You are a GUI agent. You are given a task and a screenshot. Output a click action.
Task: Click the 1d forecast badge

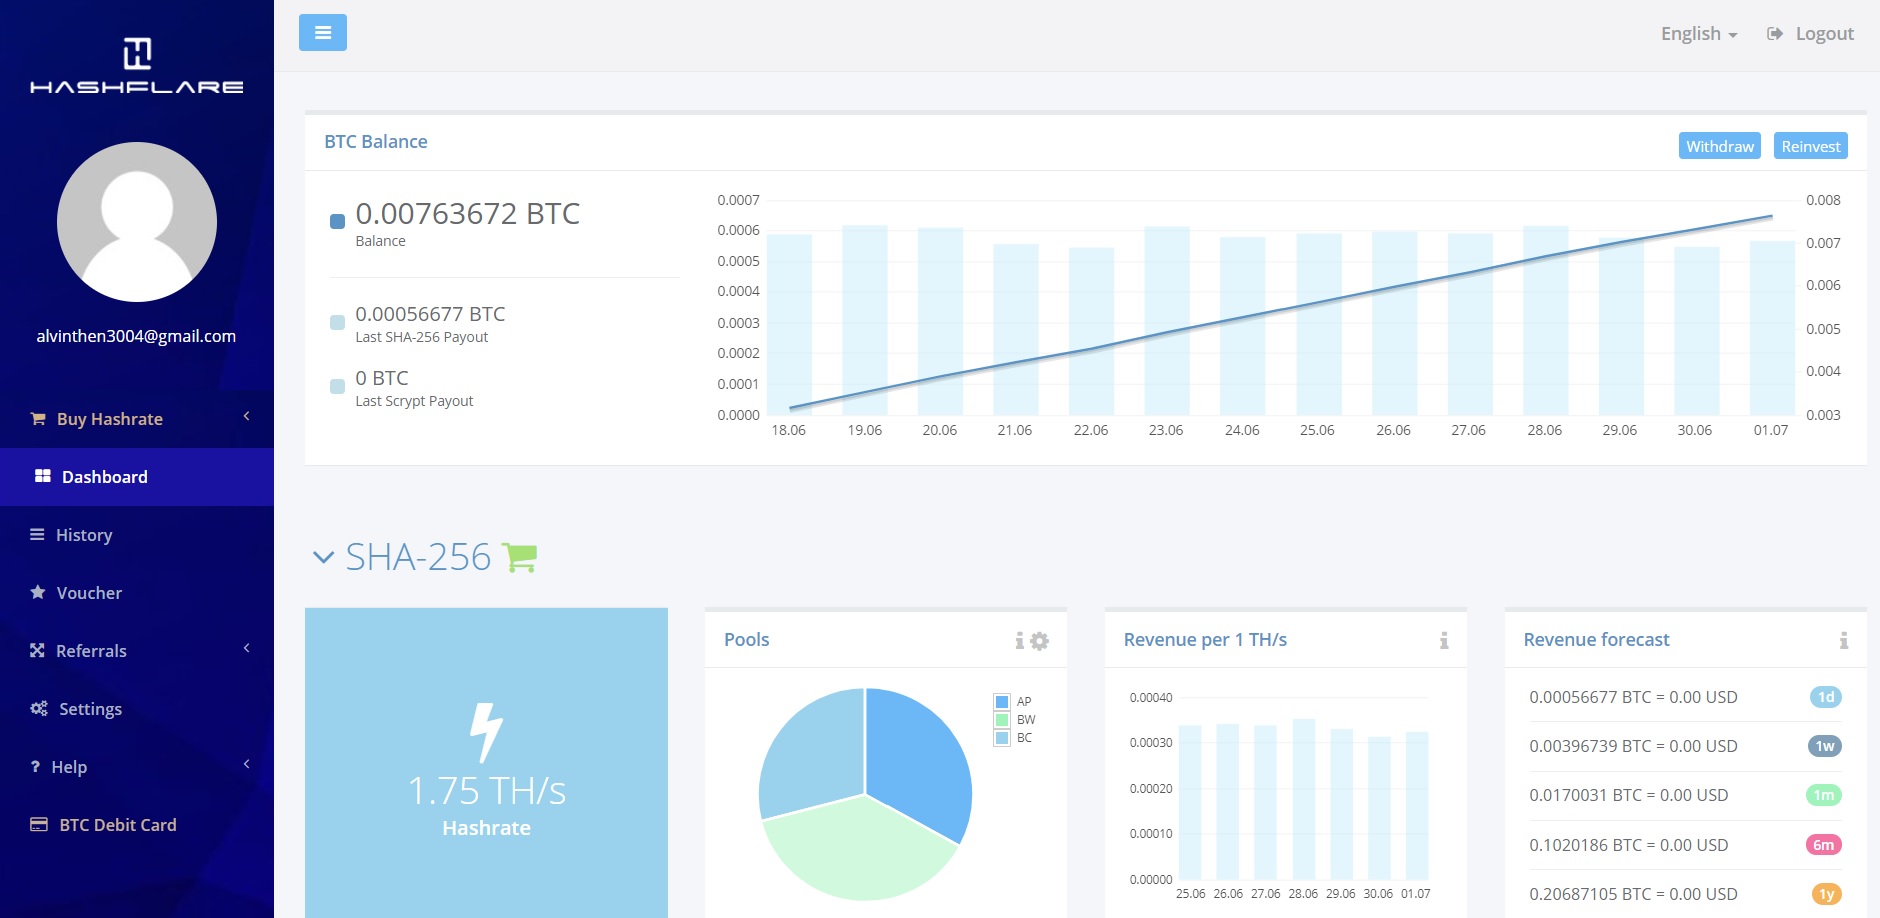(x=1826, y=697)
